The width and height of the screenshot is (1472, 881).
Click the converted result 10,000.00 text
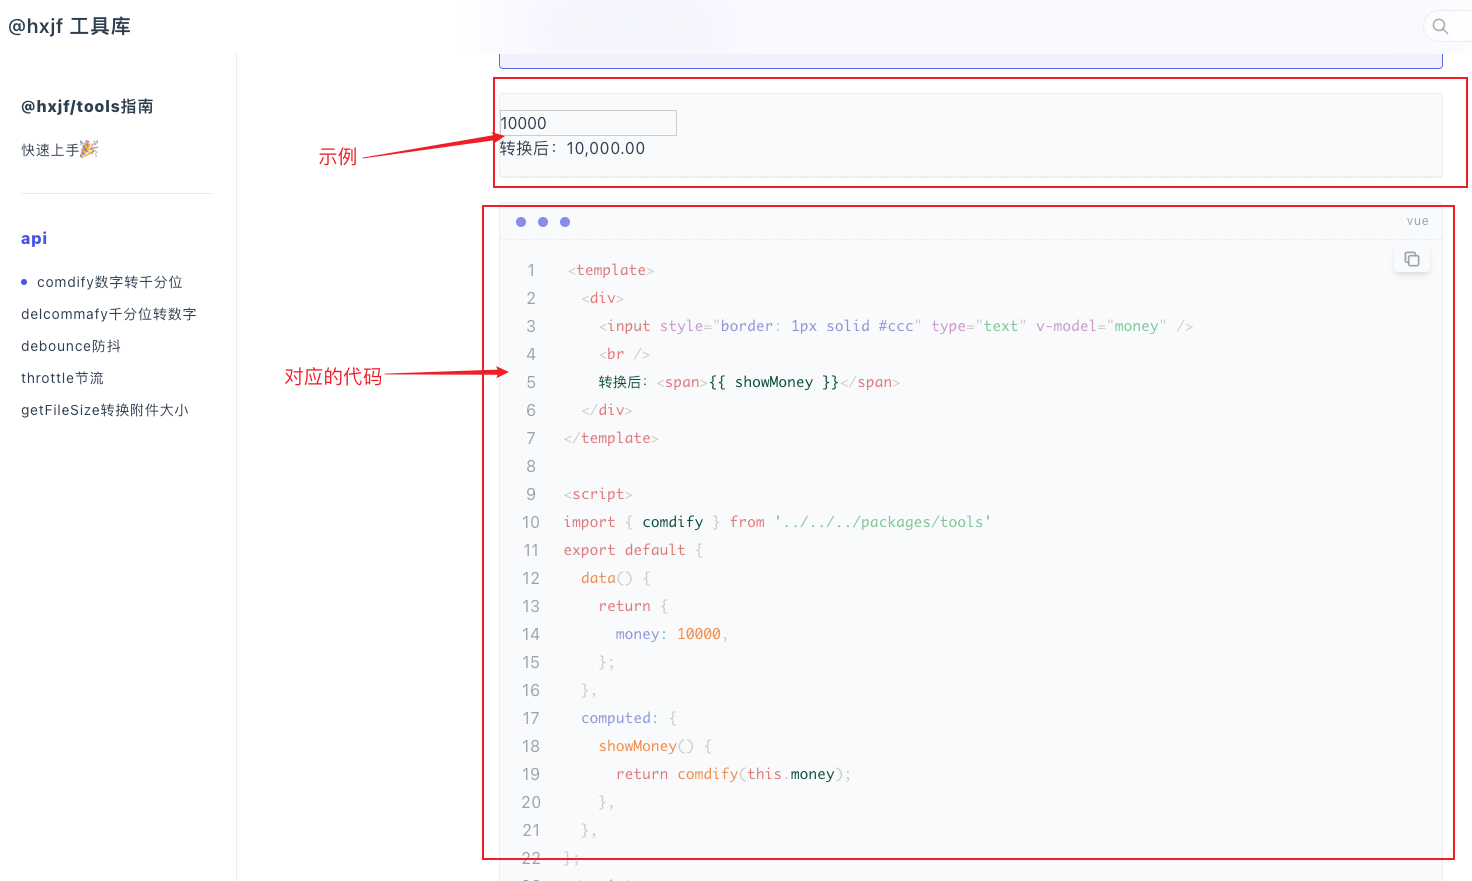tap(605, 148)
